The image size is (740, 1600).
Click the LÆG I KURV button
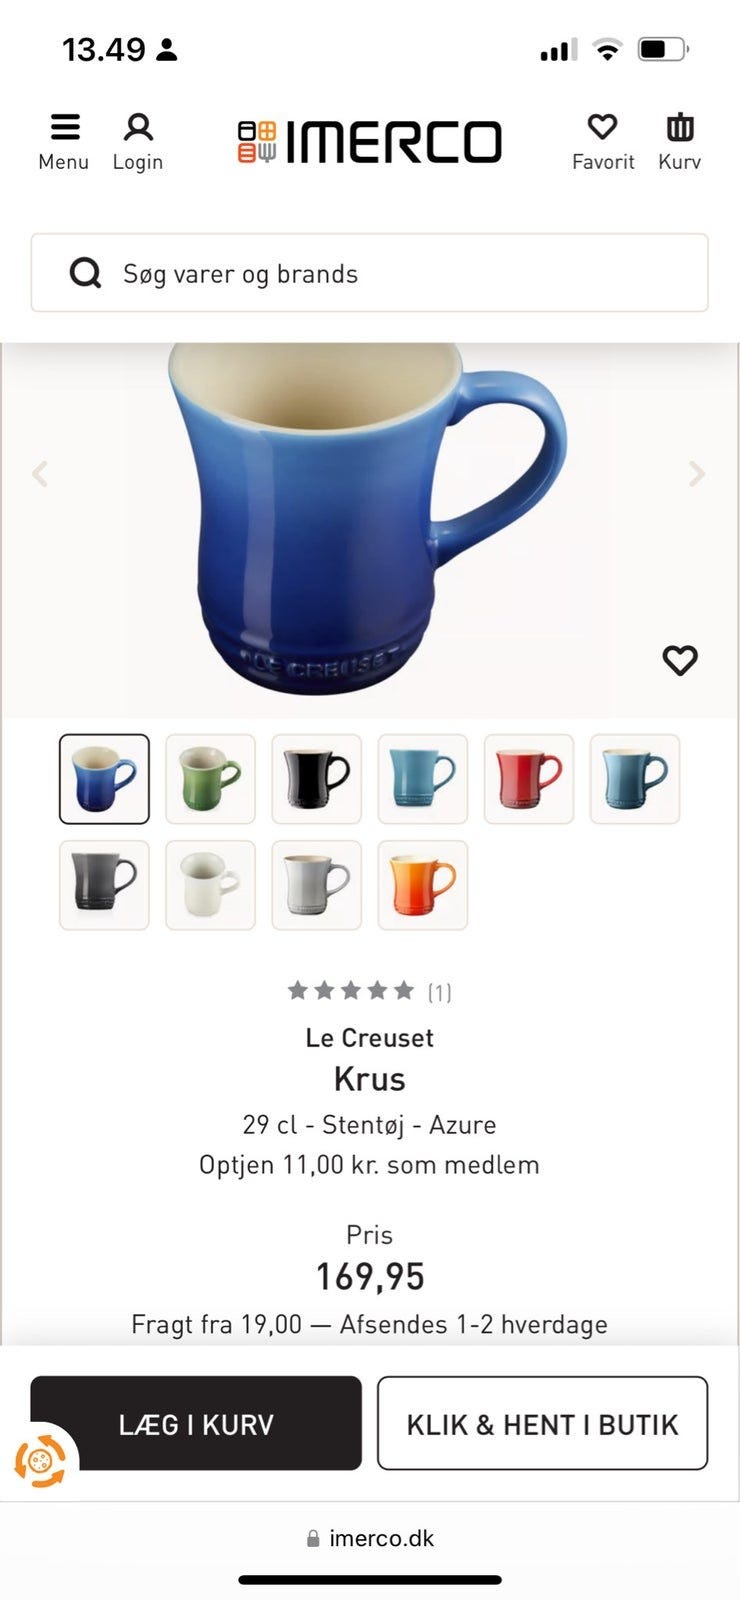196,1423
